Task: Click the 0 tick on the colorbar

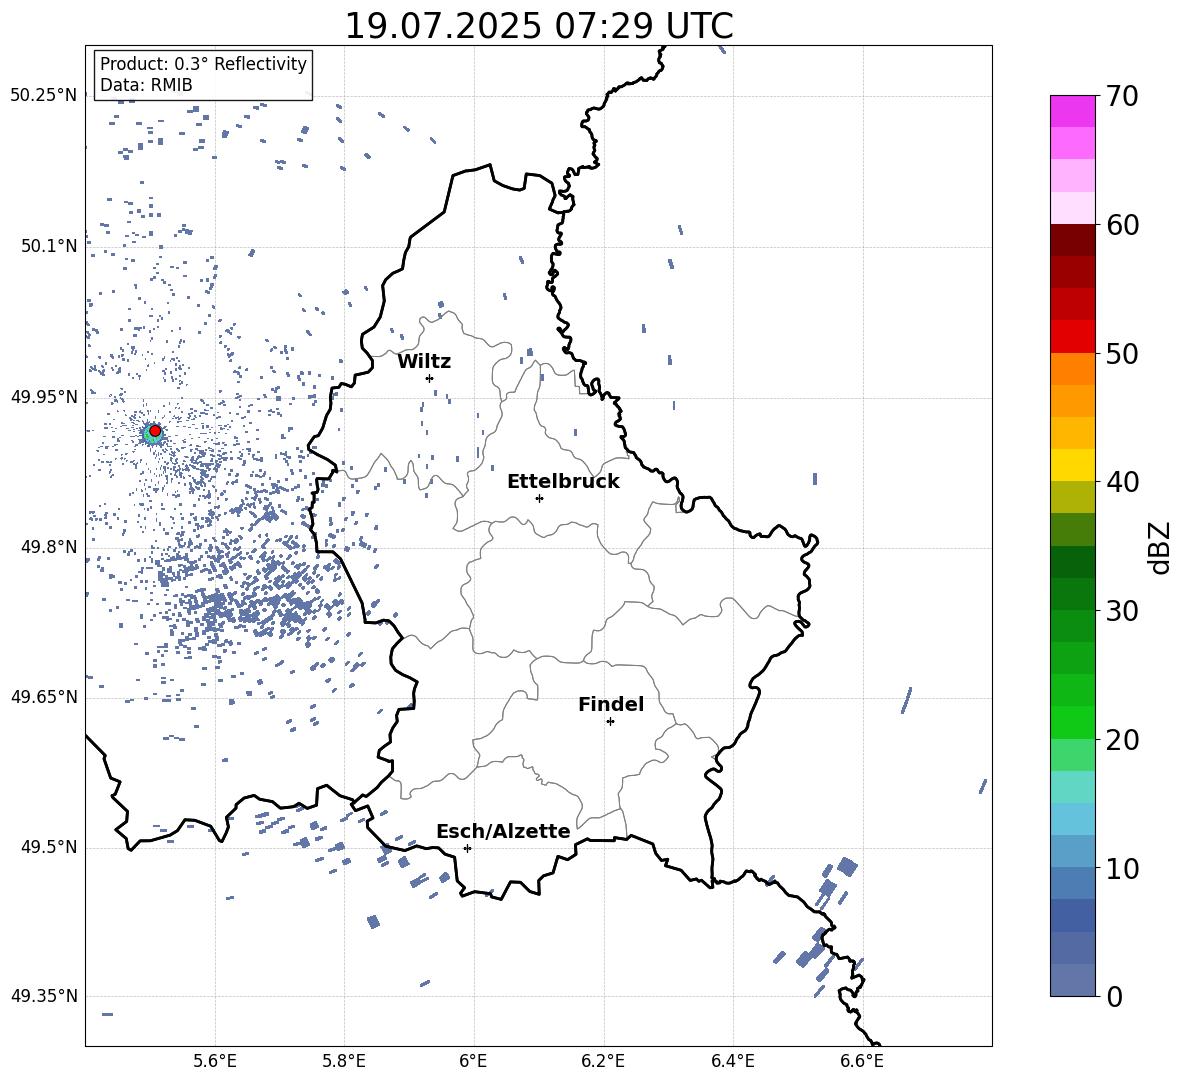Action: point(1114,996)
